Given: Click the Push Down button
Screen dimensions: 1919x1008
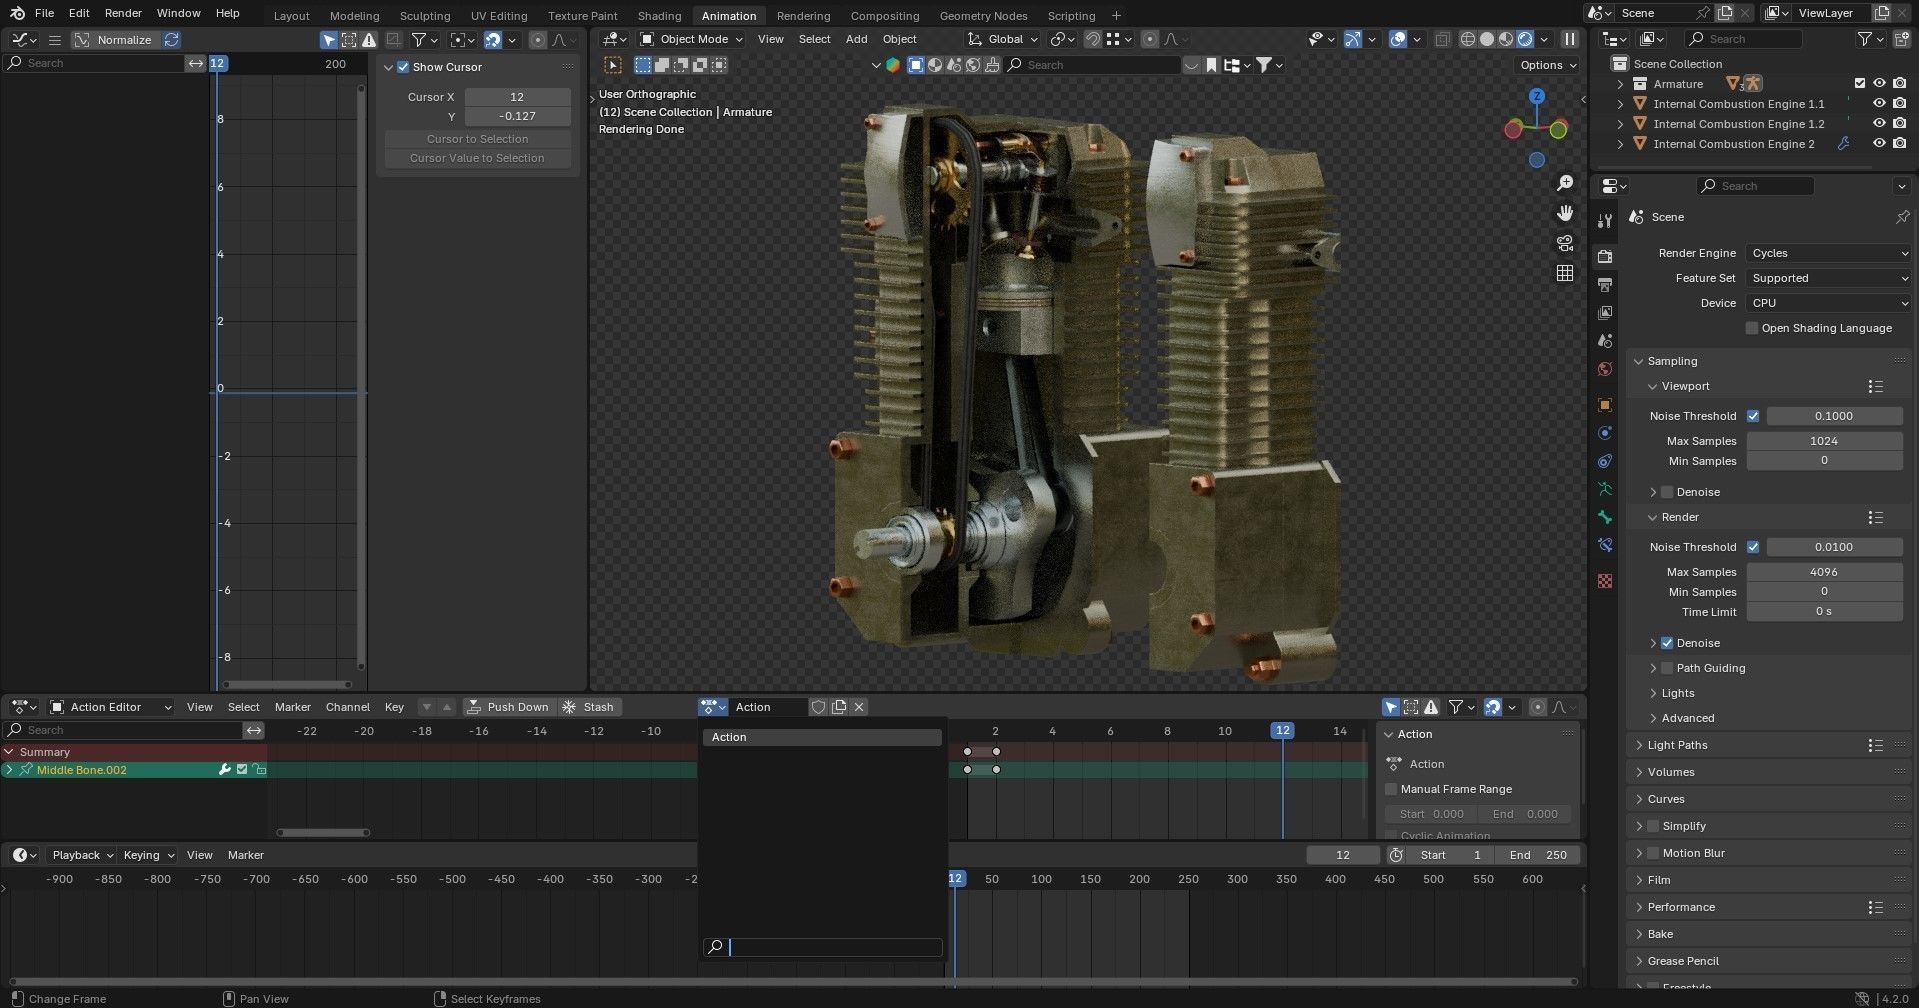Looking at the screenshot, I should [509, 707].
